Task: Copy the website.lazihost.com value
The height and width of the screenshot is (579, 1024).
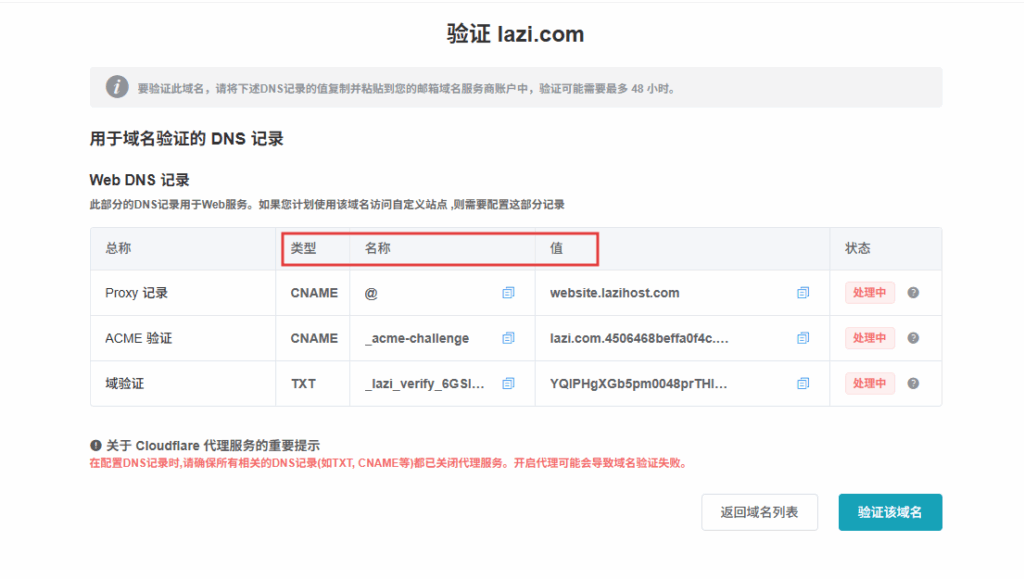Action: tap(803, 293)
